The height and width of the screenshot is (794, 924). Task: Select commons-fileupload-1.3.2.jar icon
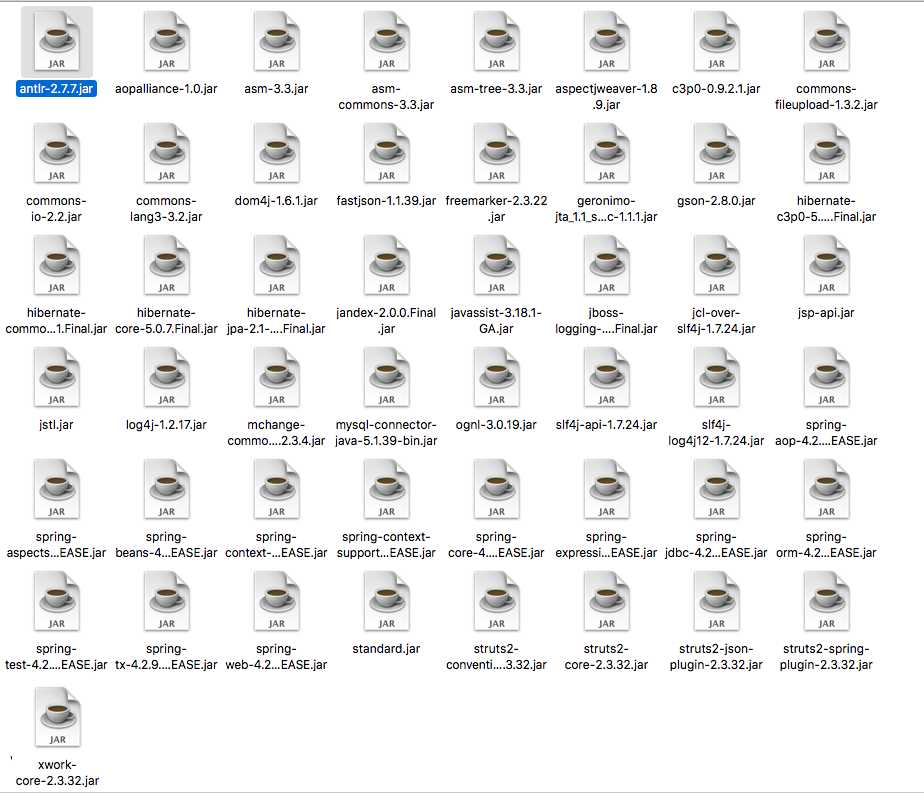(x=826, y=42)
